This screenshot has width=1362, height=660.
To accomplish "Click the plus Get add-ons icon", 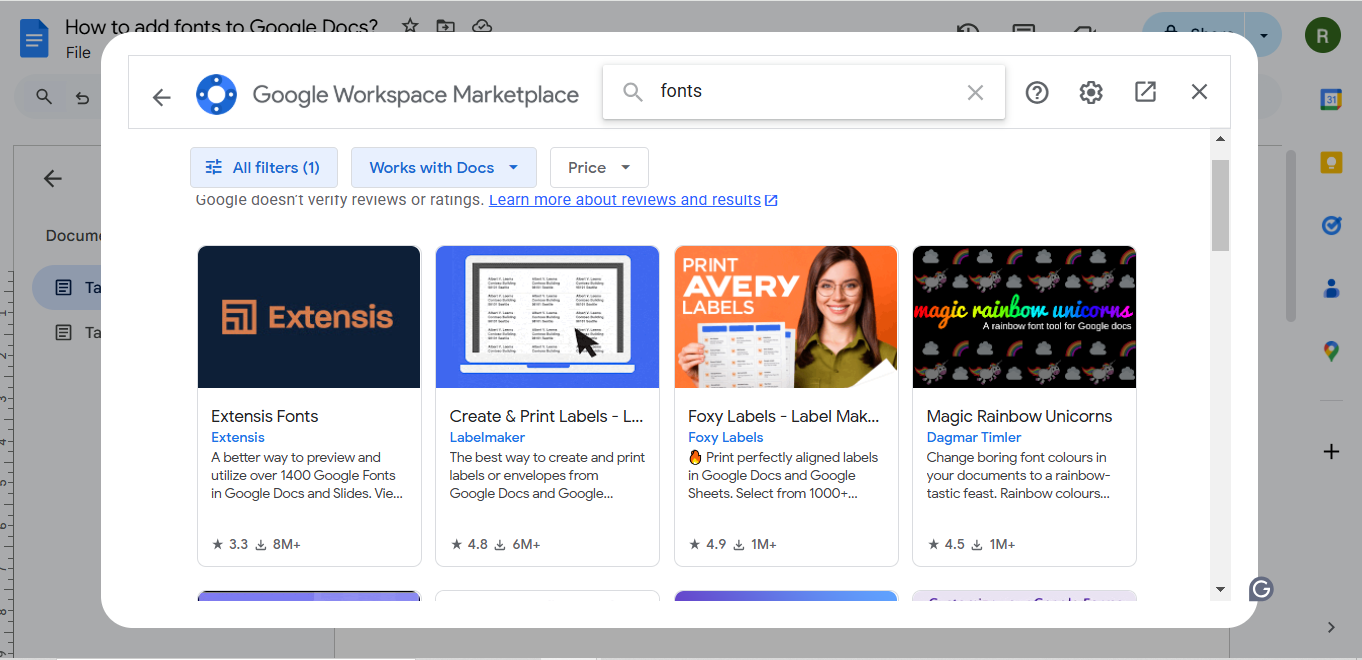I will (1331, 452).
